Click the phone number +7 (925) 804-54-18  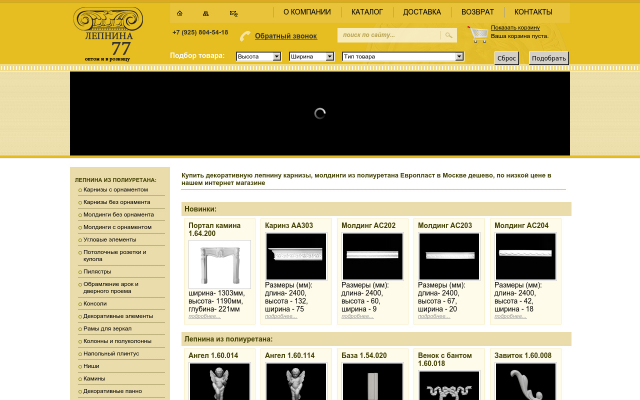200,32
